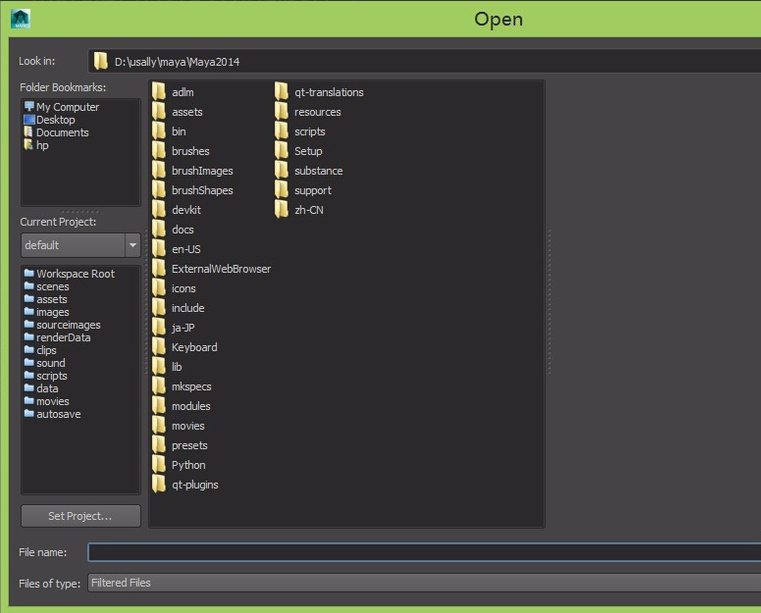Select scripts in project folder list
The width and height of the screenshot is (761, 613).
pyautogui.click(x=46, y=376)
